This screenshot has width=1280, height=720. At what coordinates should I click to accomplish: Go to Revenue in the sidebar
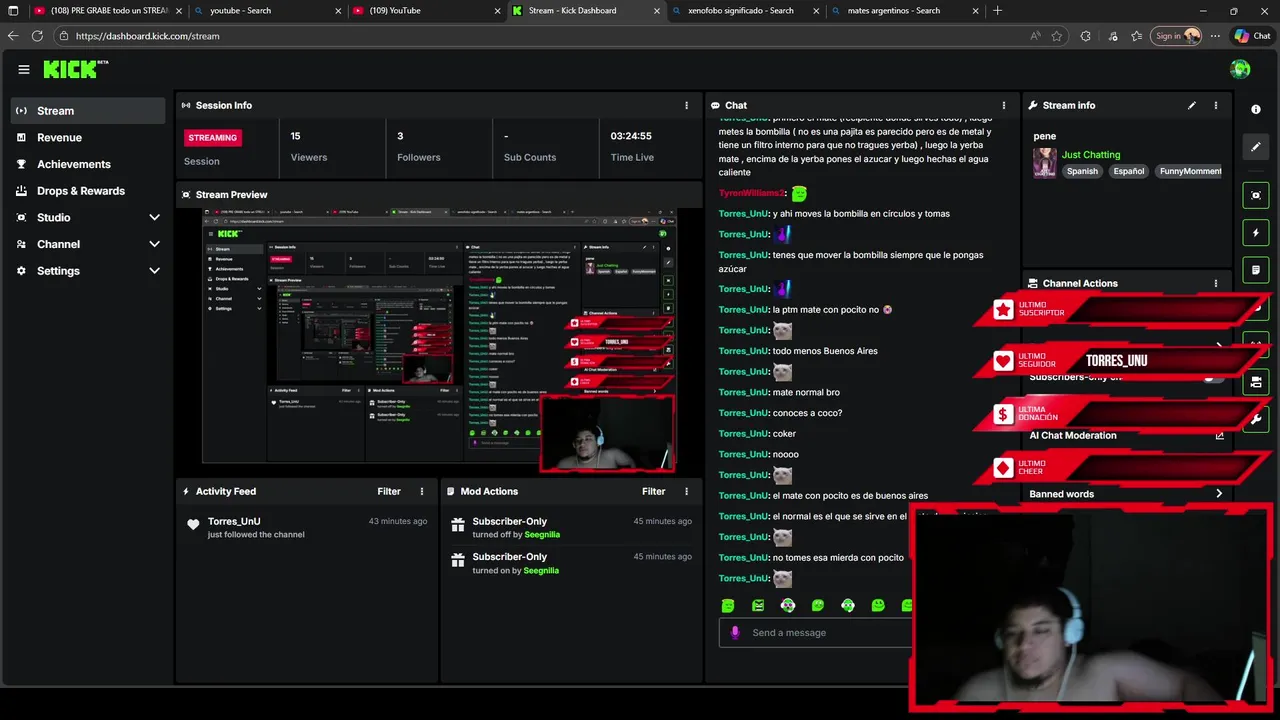88,137
